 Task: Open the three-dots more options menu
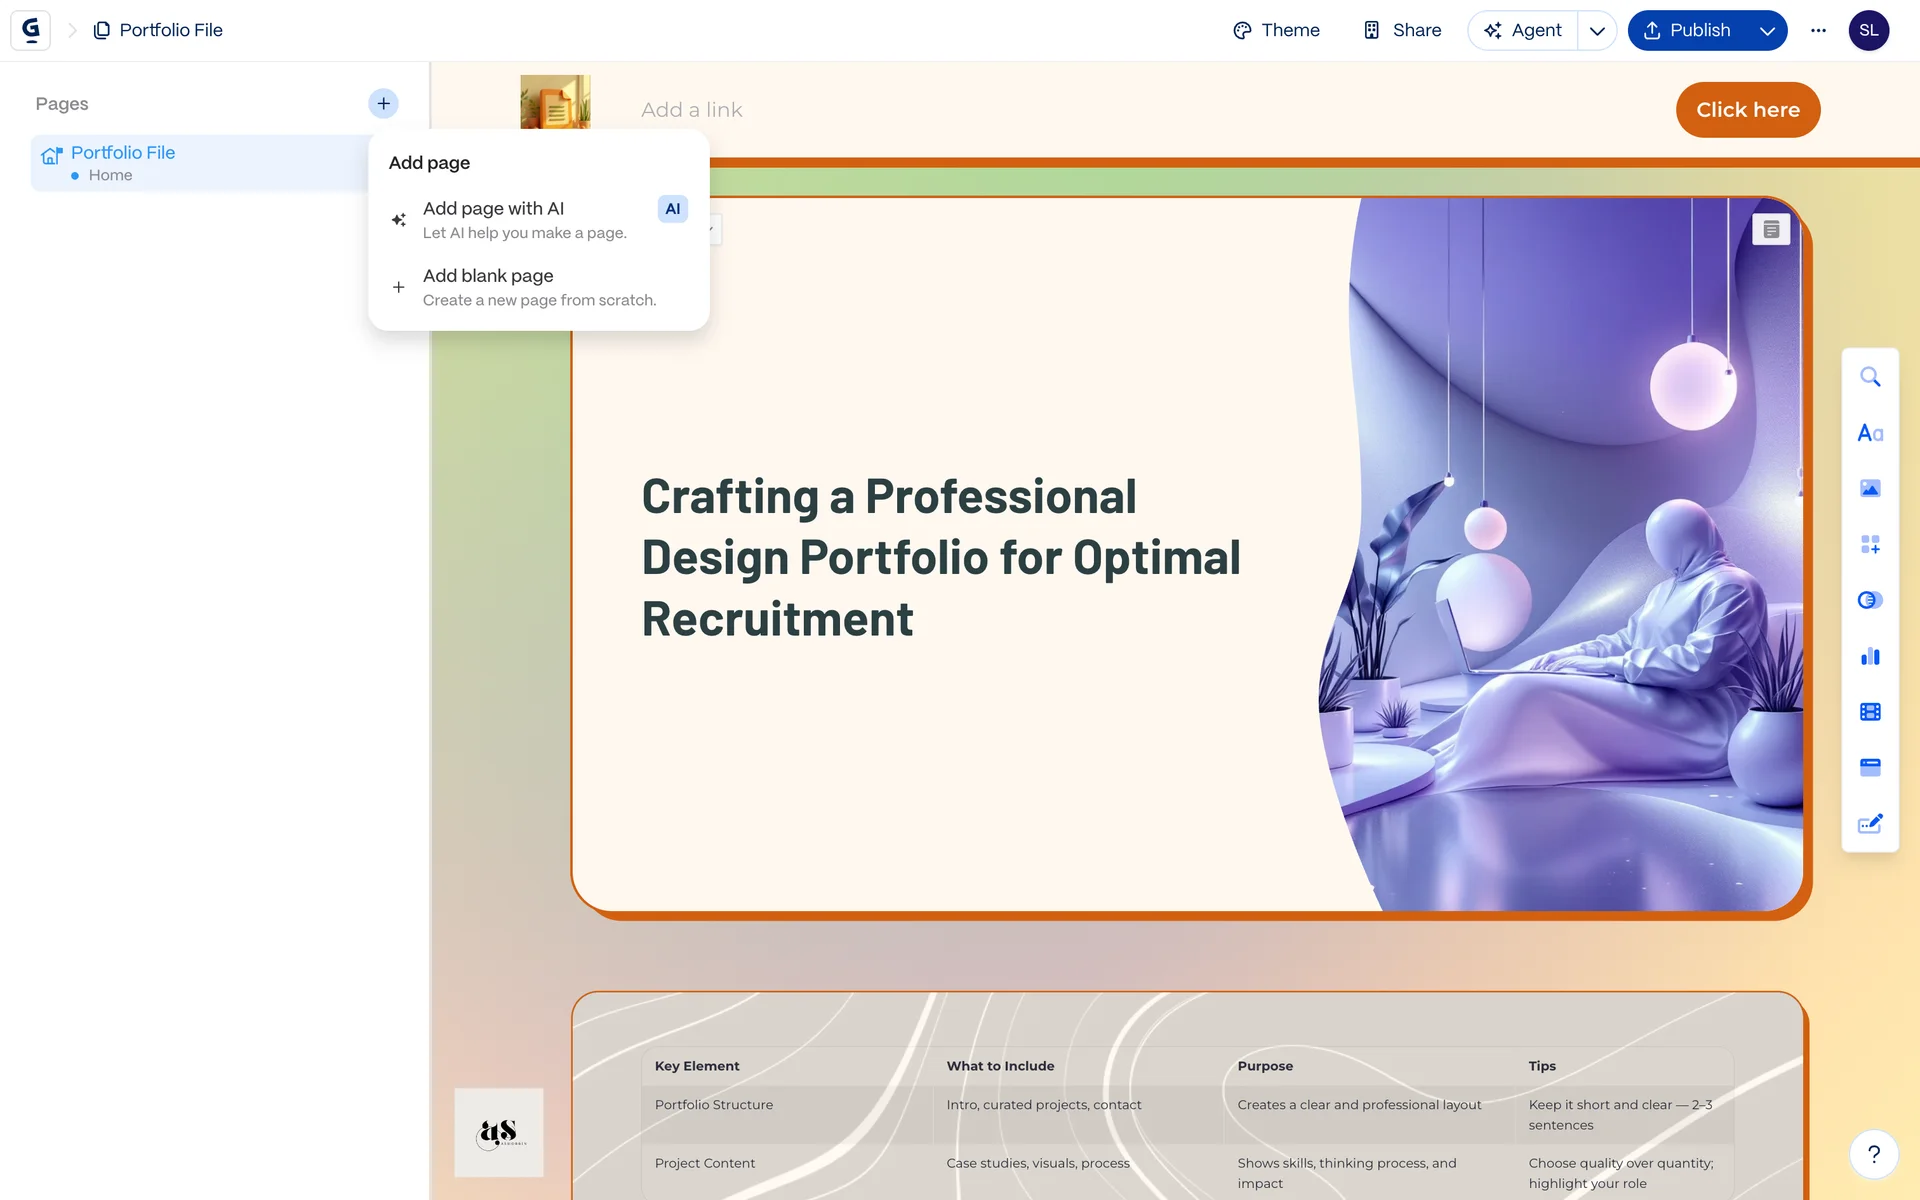coord(1818,31)
